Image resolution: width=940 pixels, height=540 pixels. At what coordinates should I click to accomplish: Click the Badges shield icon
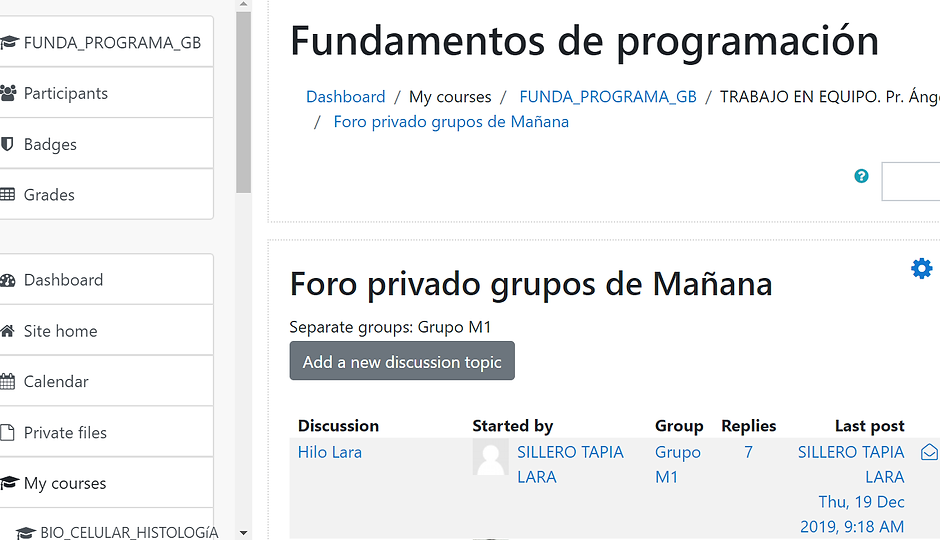coord(7,144)
